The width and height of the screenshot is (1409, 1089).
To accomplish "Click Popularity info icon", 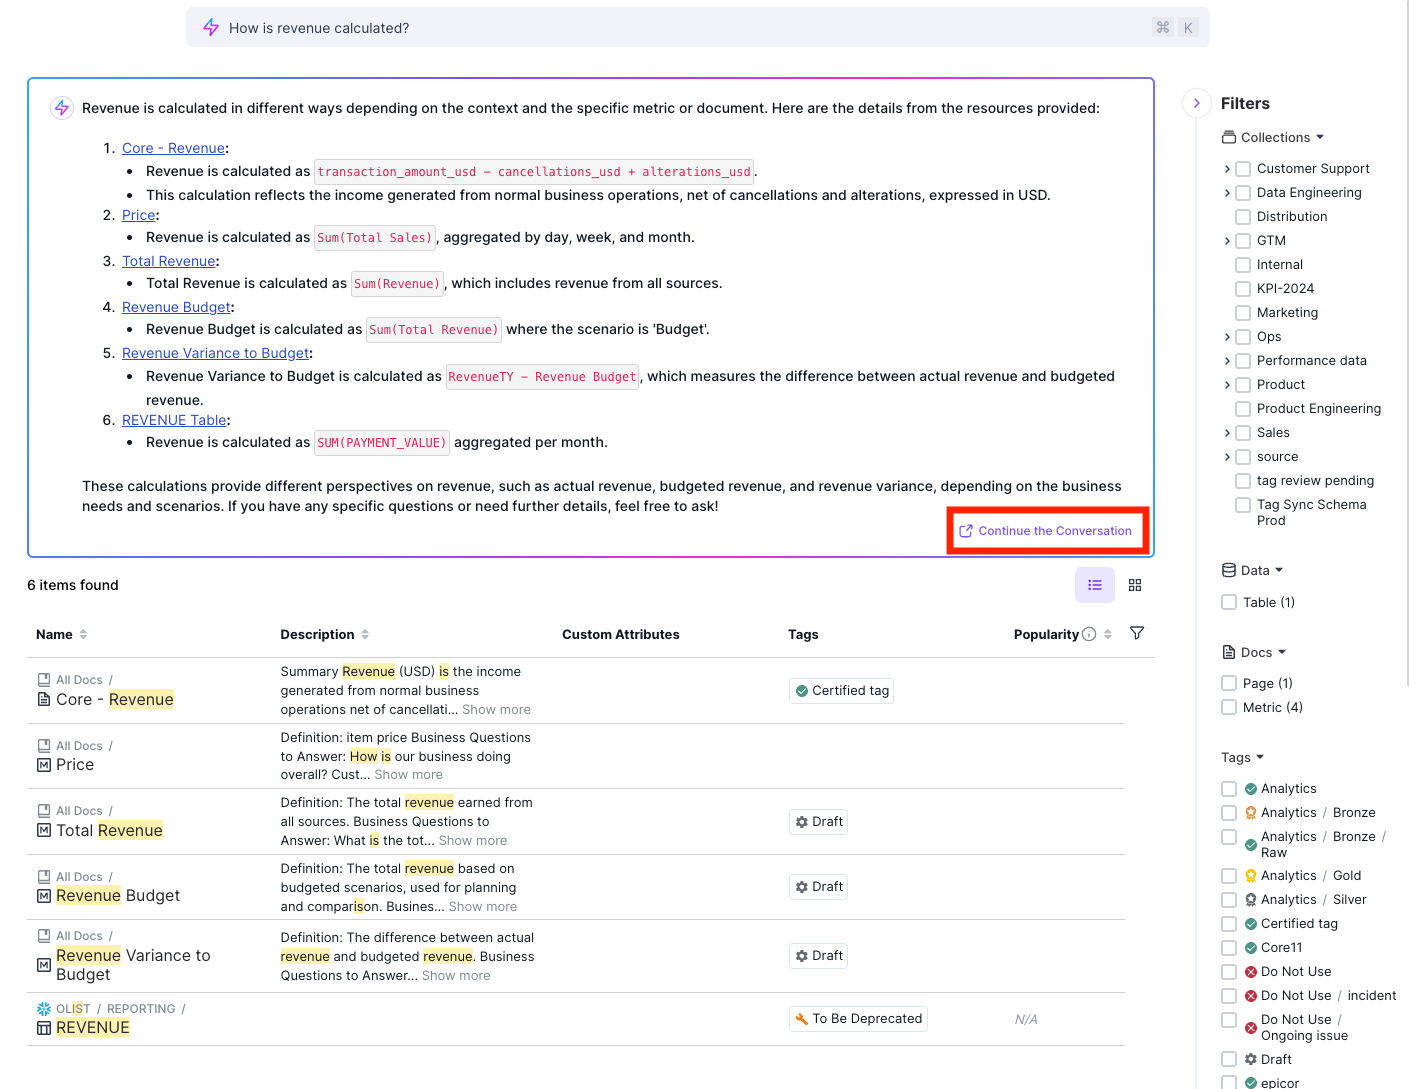I will tap(1089, 634).
